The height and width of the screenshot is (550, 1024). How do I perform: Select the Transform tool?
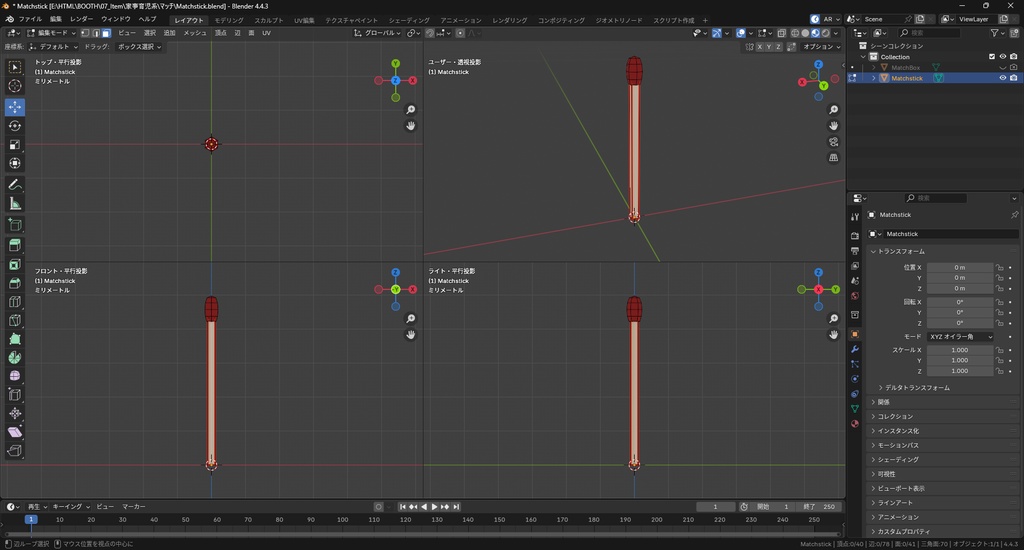point(14,163)
